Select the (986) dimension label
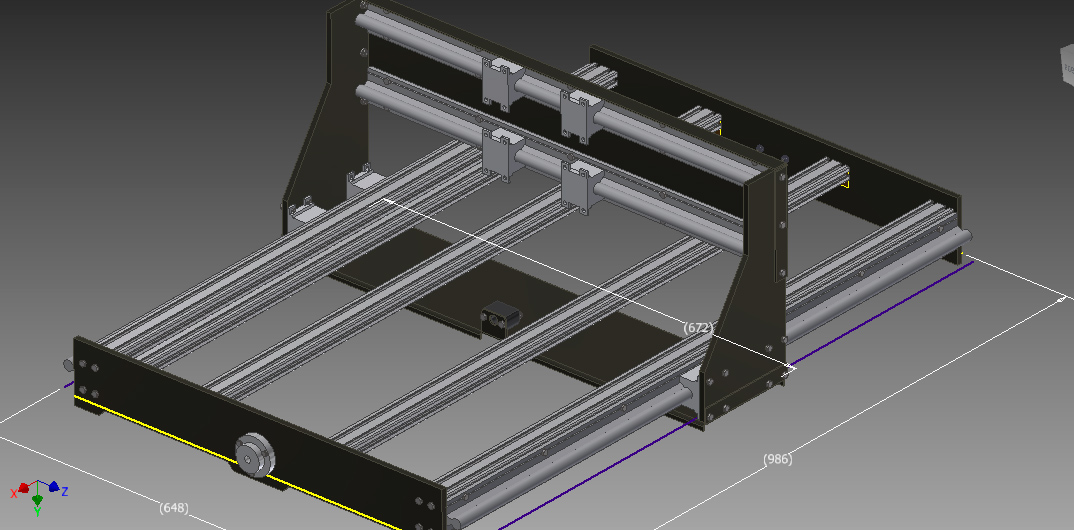This screenshot has width=1074, height=530. point(777,459)
